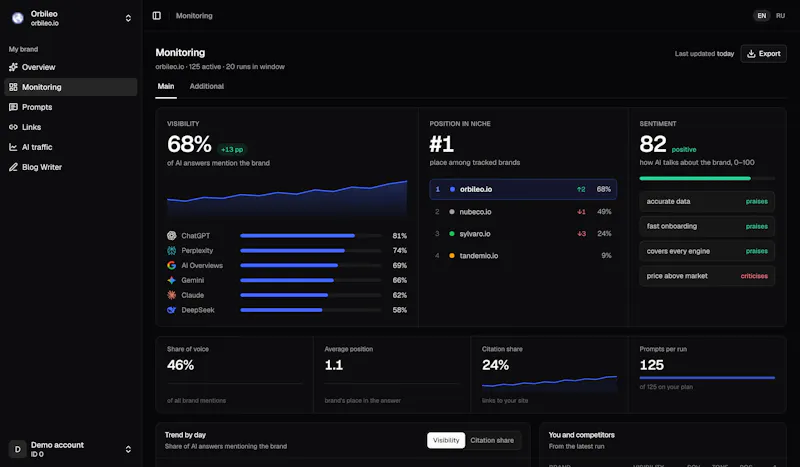This screenshot has width=800, height=467.
Task: Click the AI traffic chart icon
Action: [13, 147]
